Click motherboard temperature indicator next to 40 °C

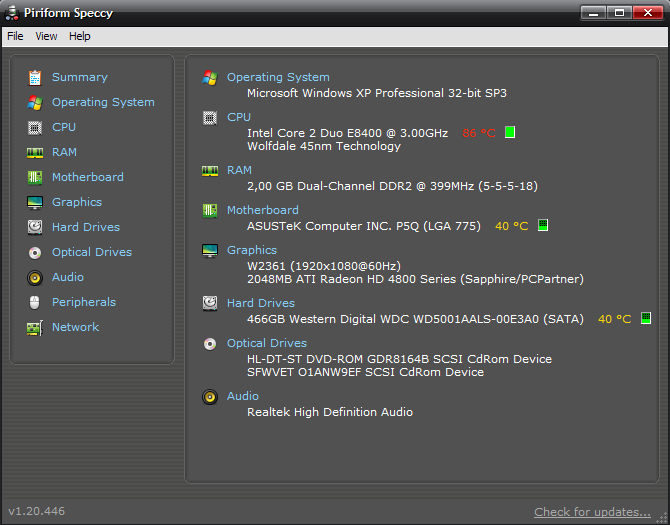point(543,225)
